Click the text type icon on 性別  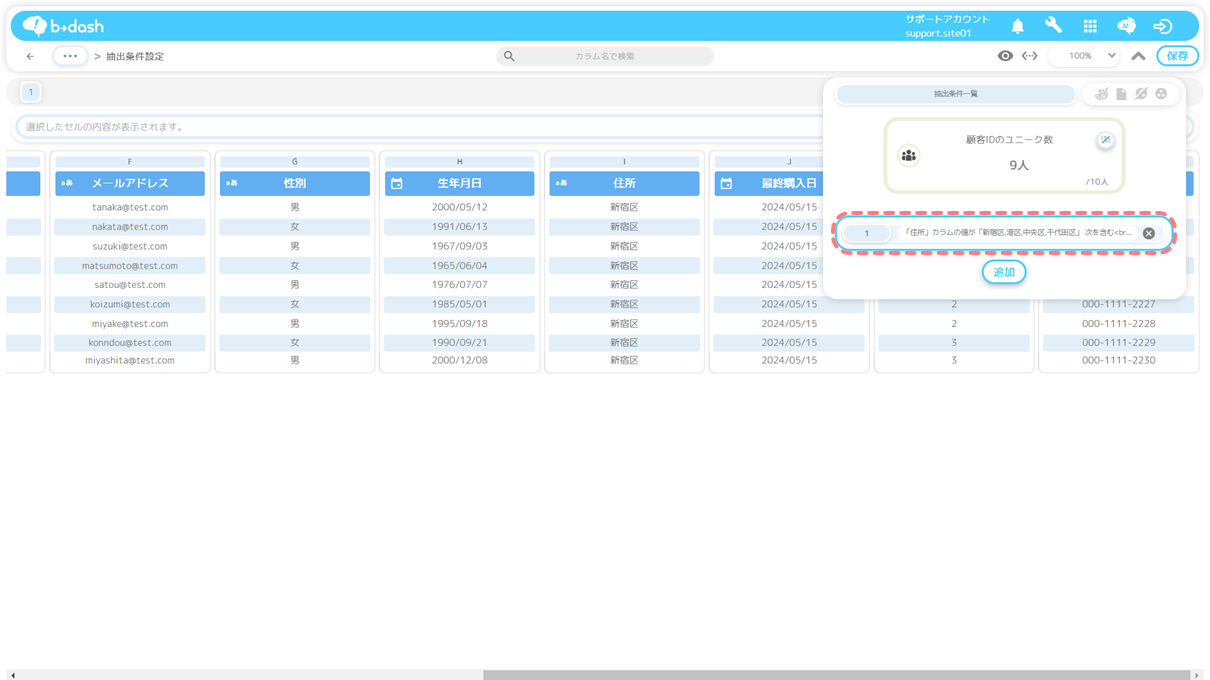click(x=232, y=184)
